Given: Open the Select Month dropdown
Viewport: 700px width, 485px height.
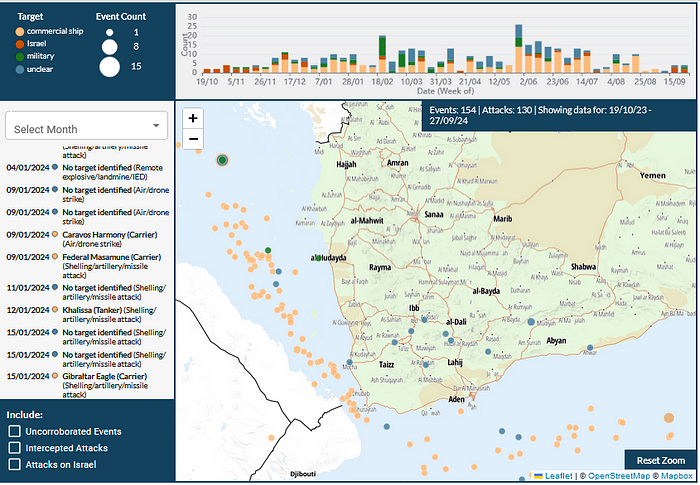Looking at the screenshot, I should (x=87, y=128).
